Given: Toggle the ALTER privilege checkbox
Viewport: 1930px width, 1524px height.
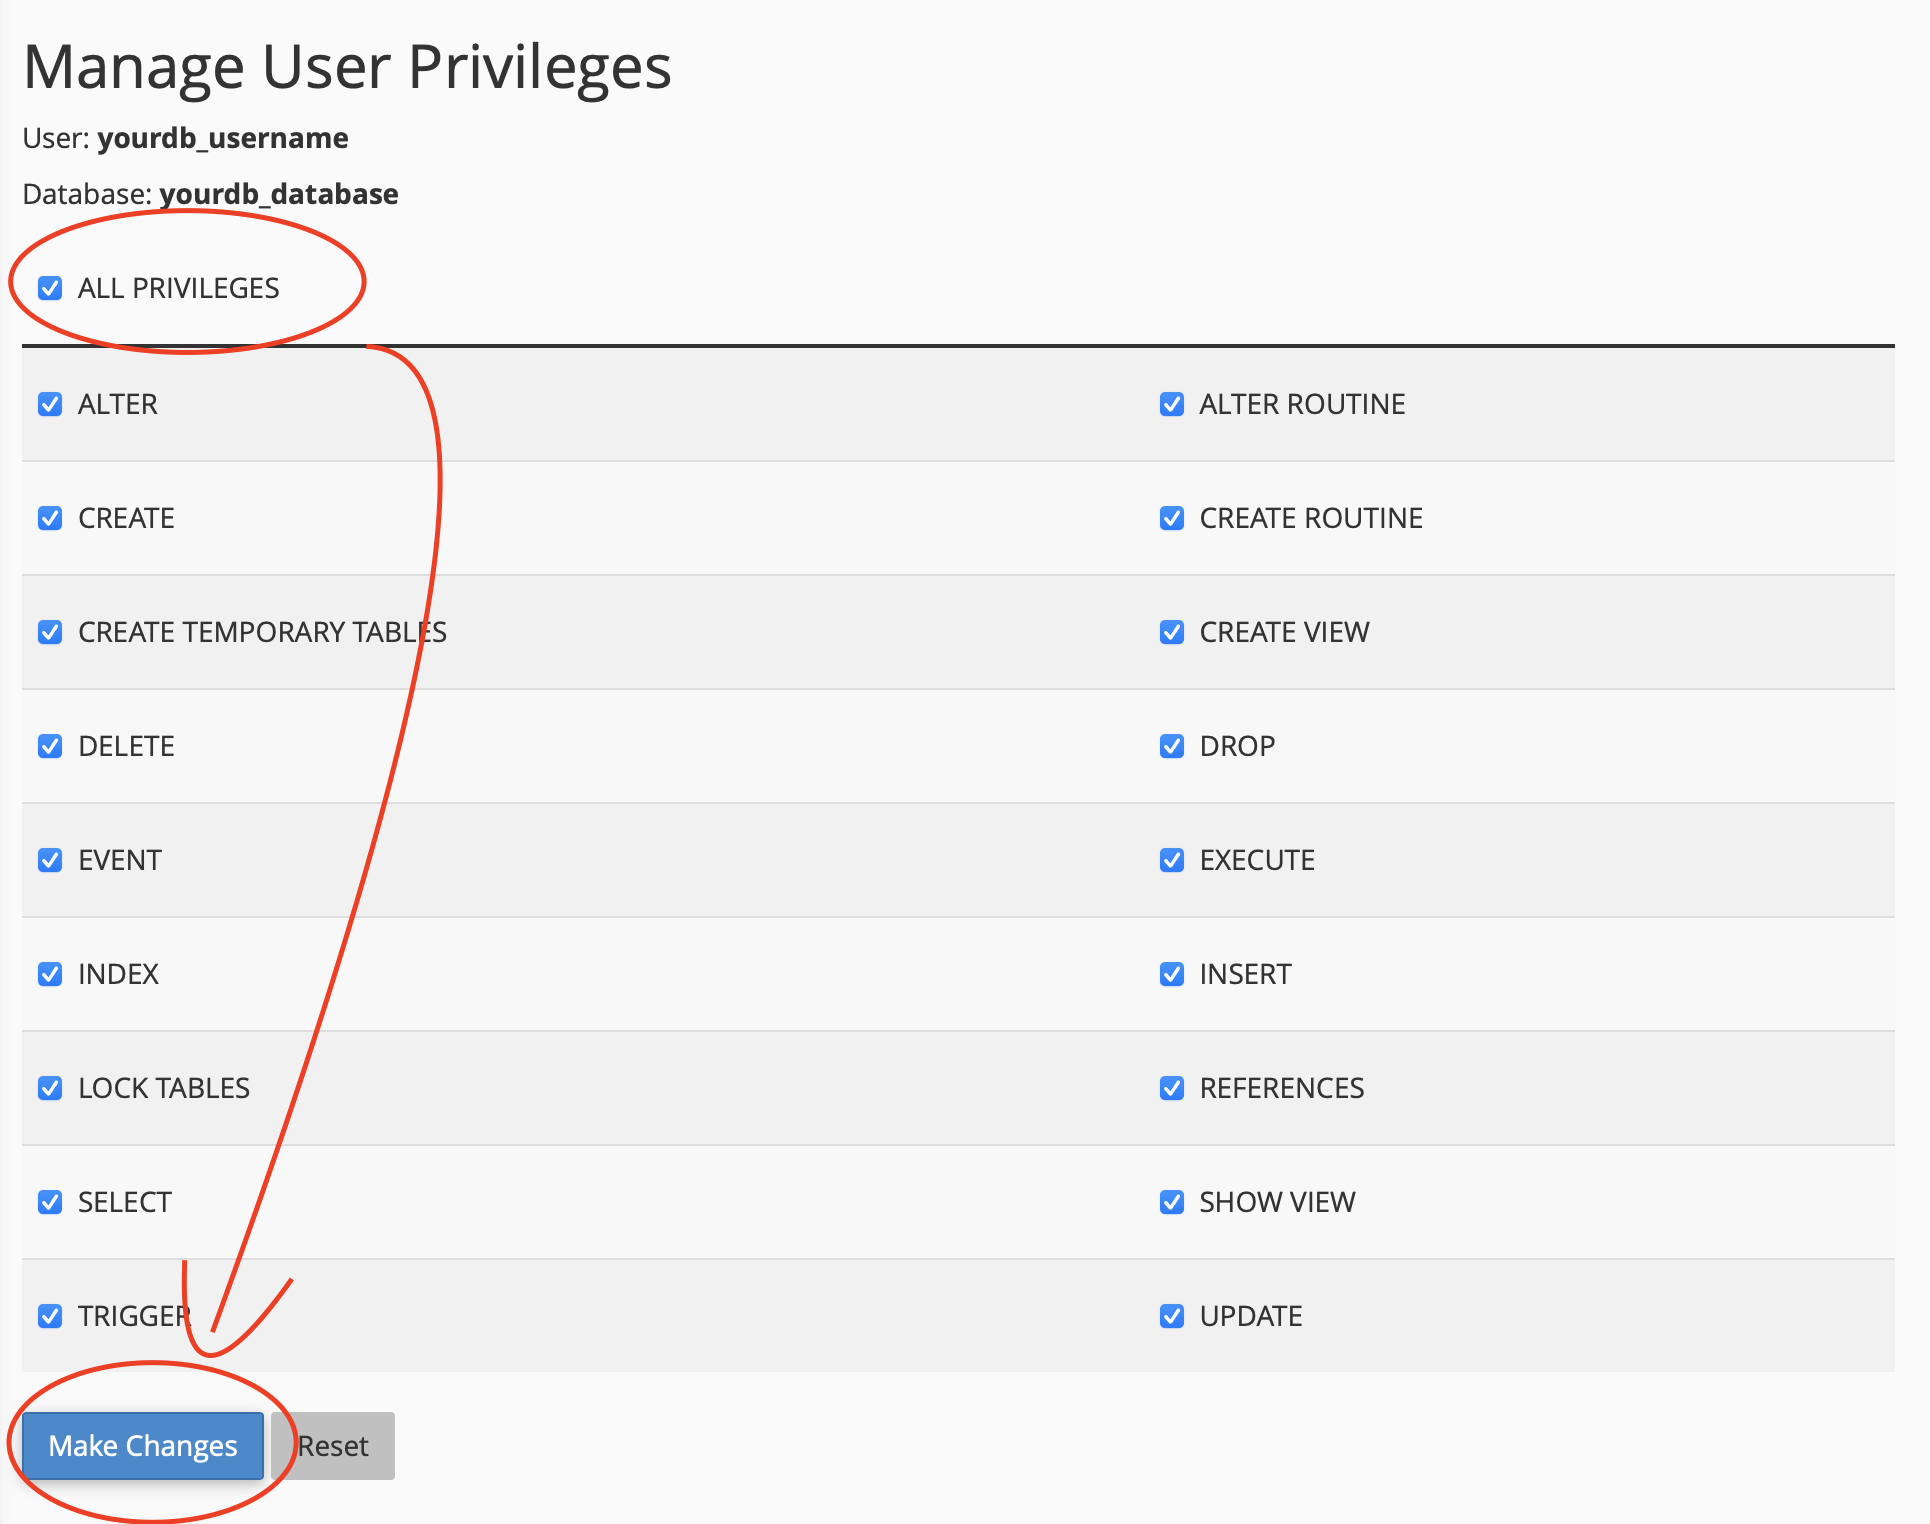Looking at the screenshot, I should point(50,404).
